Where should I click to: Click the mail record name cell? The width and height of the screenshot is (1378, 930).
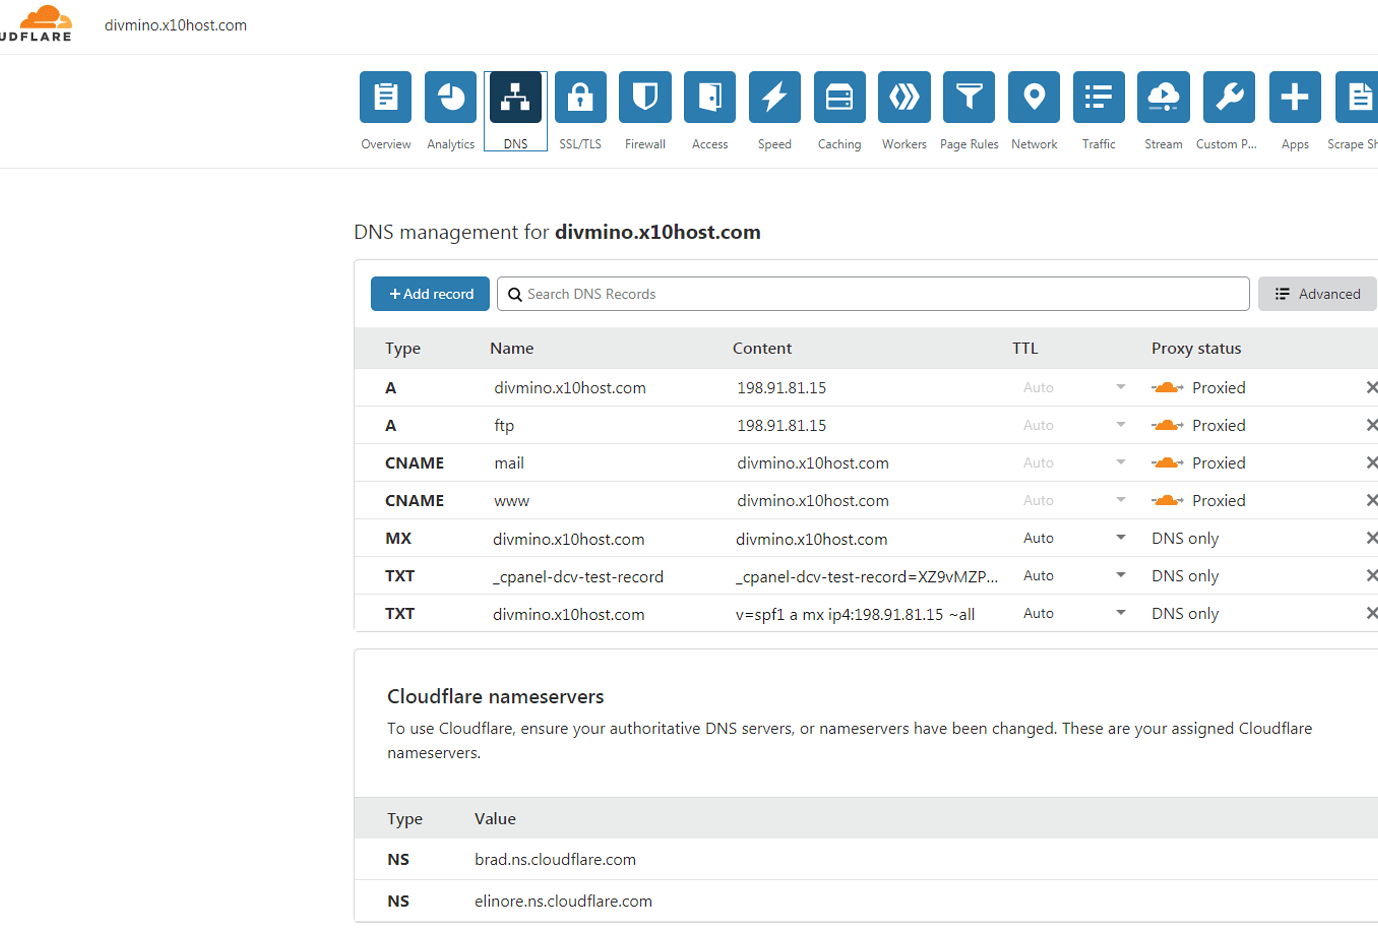(509, 463)
